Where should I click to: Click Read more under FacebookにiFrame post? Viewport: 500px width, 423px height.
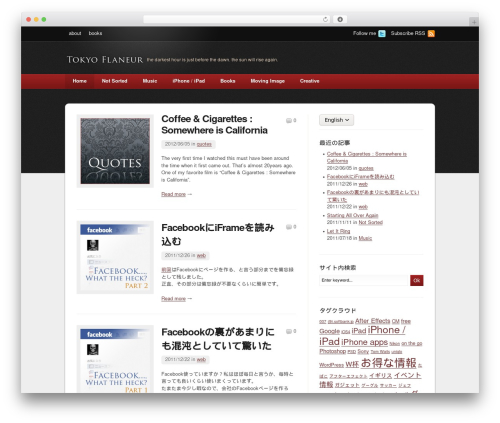pos(173,299)
